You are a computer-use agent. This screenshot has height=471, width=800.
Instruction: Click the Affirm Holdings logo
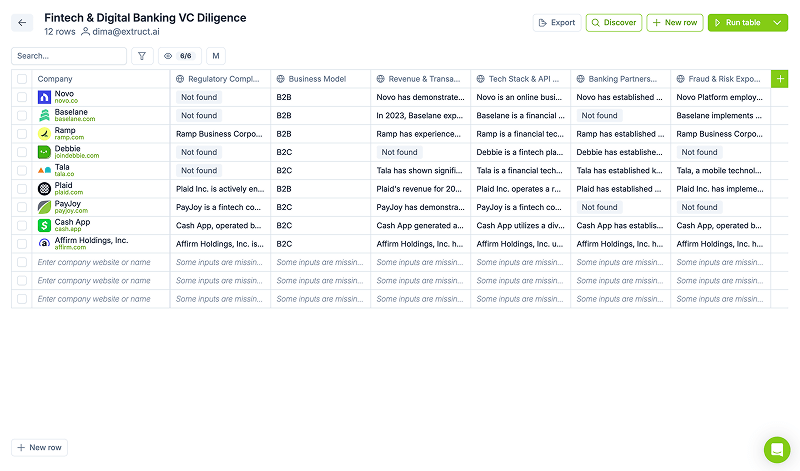[x=44, y=244]
